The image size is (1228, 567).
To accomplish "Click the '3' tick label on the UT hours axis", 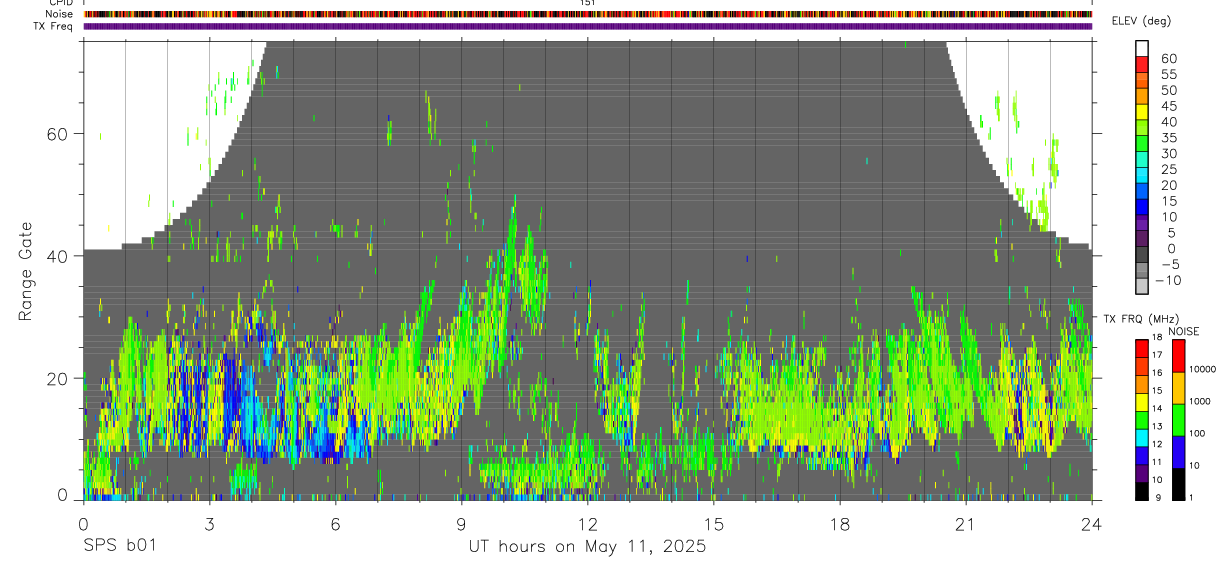I will 209,523.
